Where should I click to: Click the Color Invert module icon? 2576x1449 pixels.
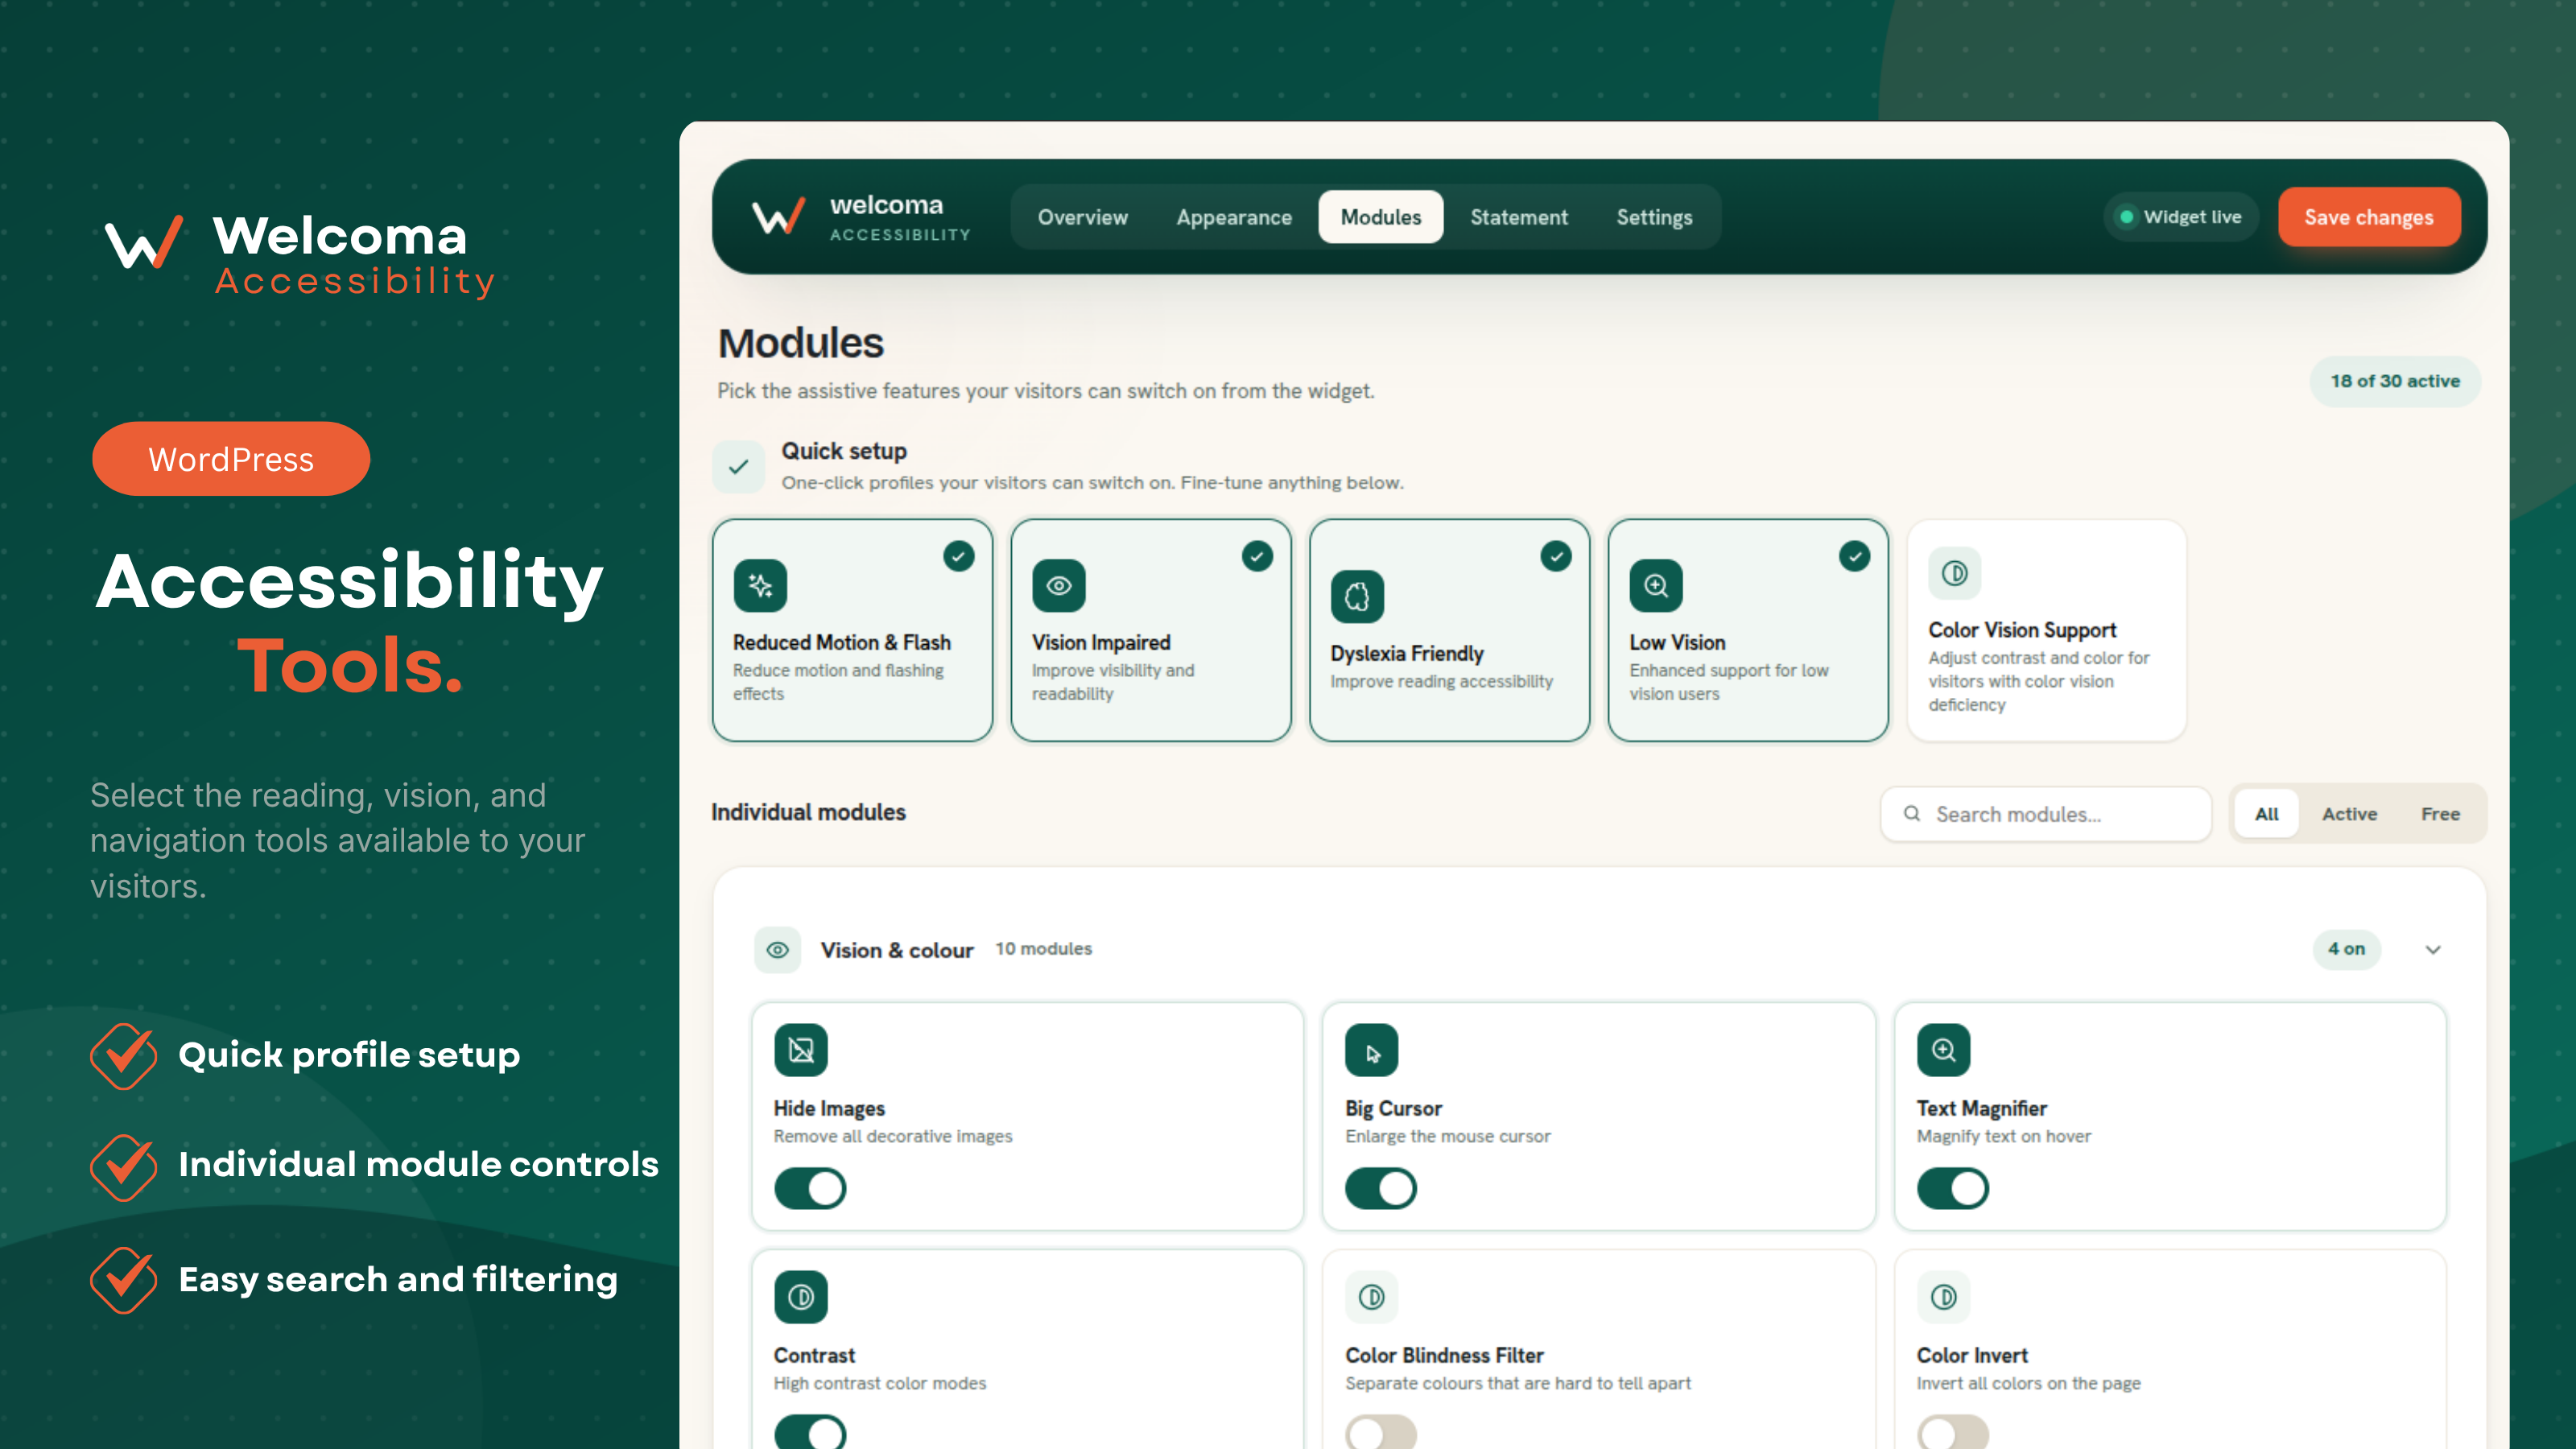[1944, 1297]
